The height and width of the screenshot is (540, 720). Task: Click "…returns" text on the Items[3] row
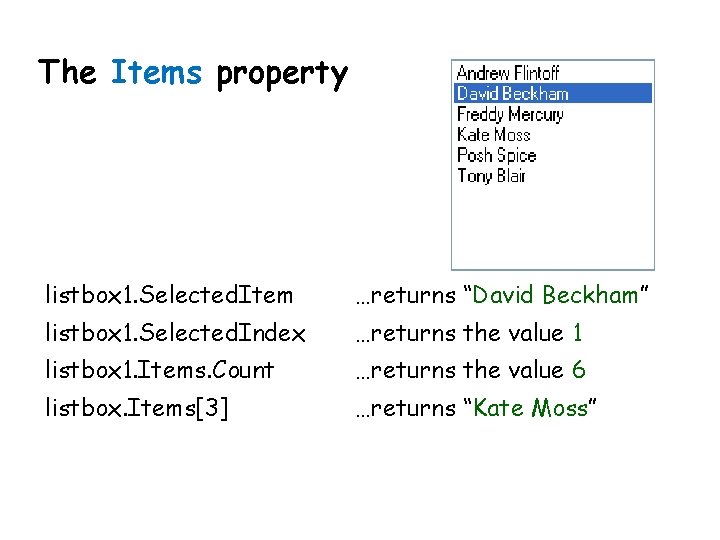[x=405, y=408]
